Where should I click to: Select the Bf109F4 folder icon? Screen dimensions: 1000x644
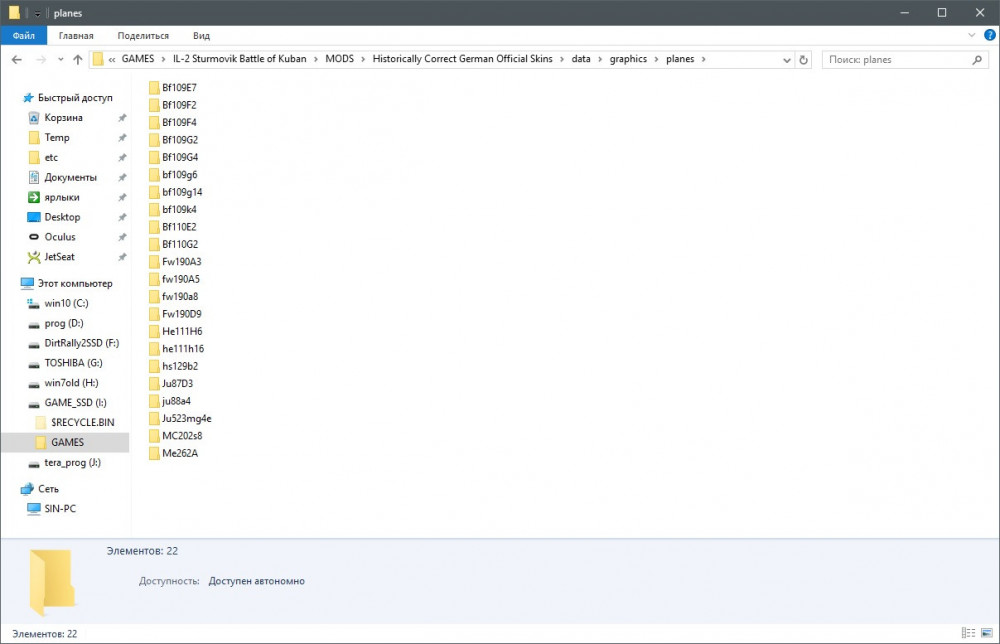point(154,122)
